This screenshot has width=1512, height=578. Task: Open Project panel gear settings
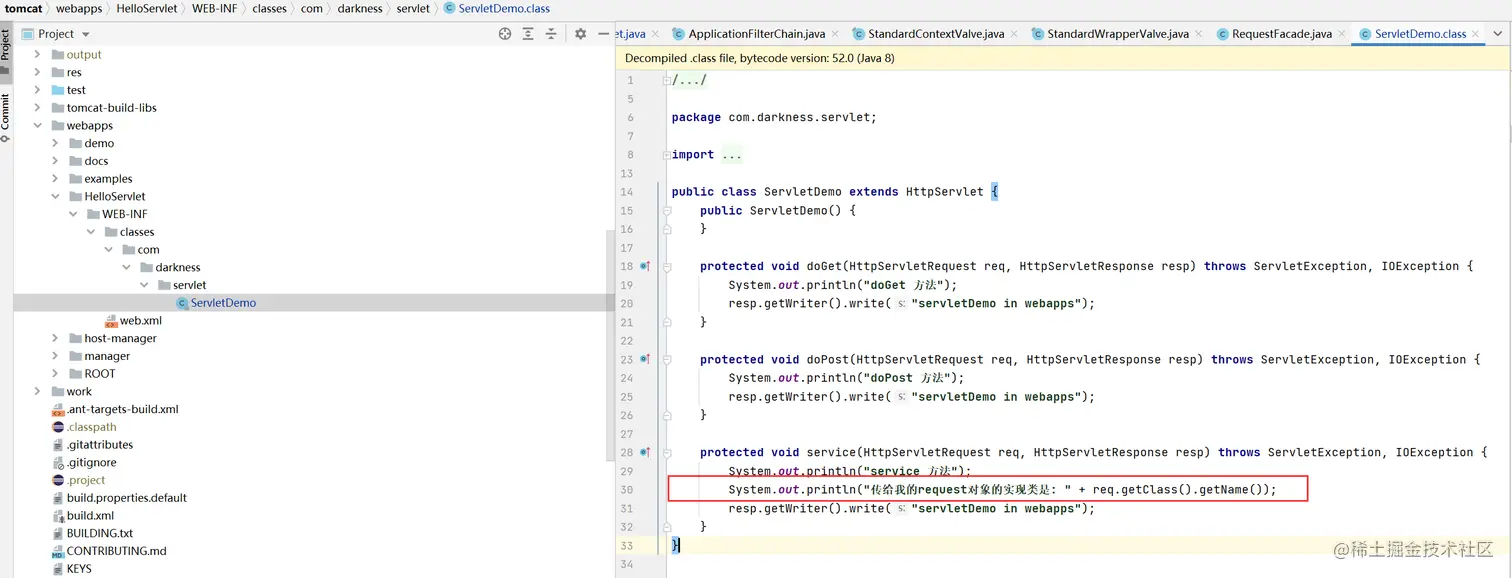click(x=580, y=34)
